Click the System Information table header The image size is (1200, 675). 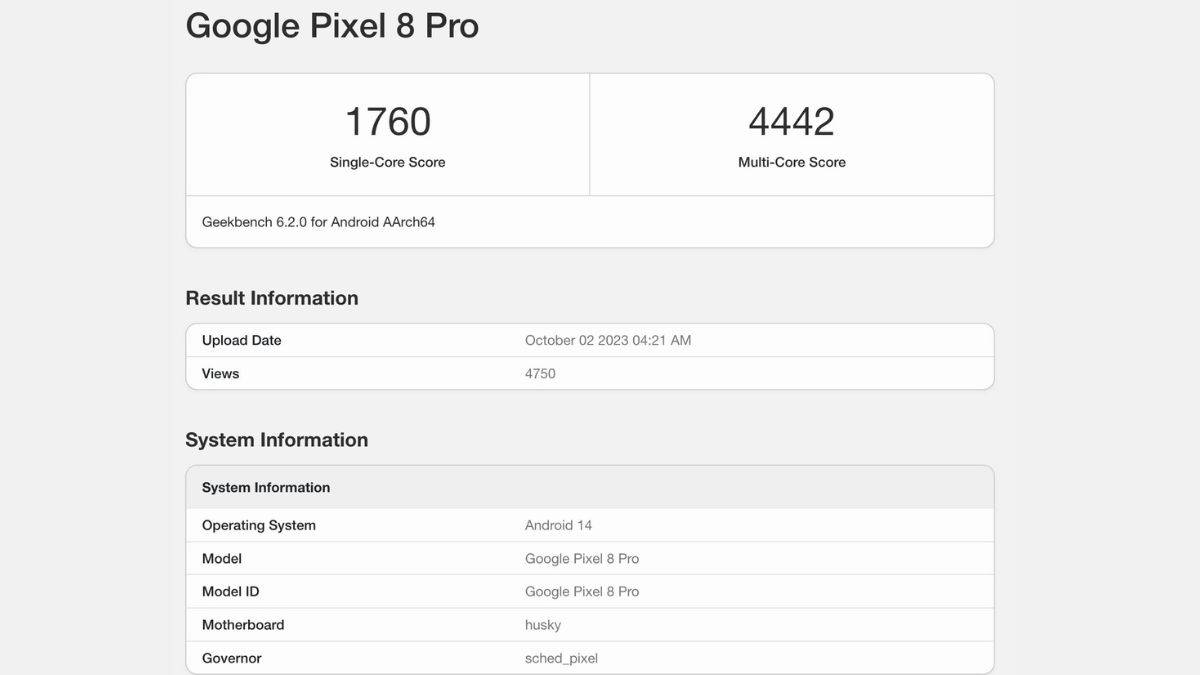tap(265, 487)
